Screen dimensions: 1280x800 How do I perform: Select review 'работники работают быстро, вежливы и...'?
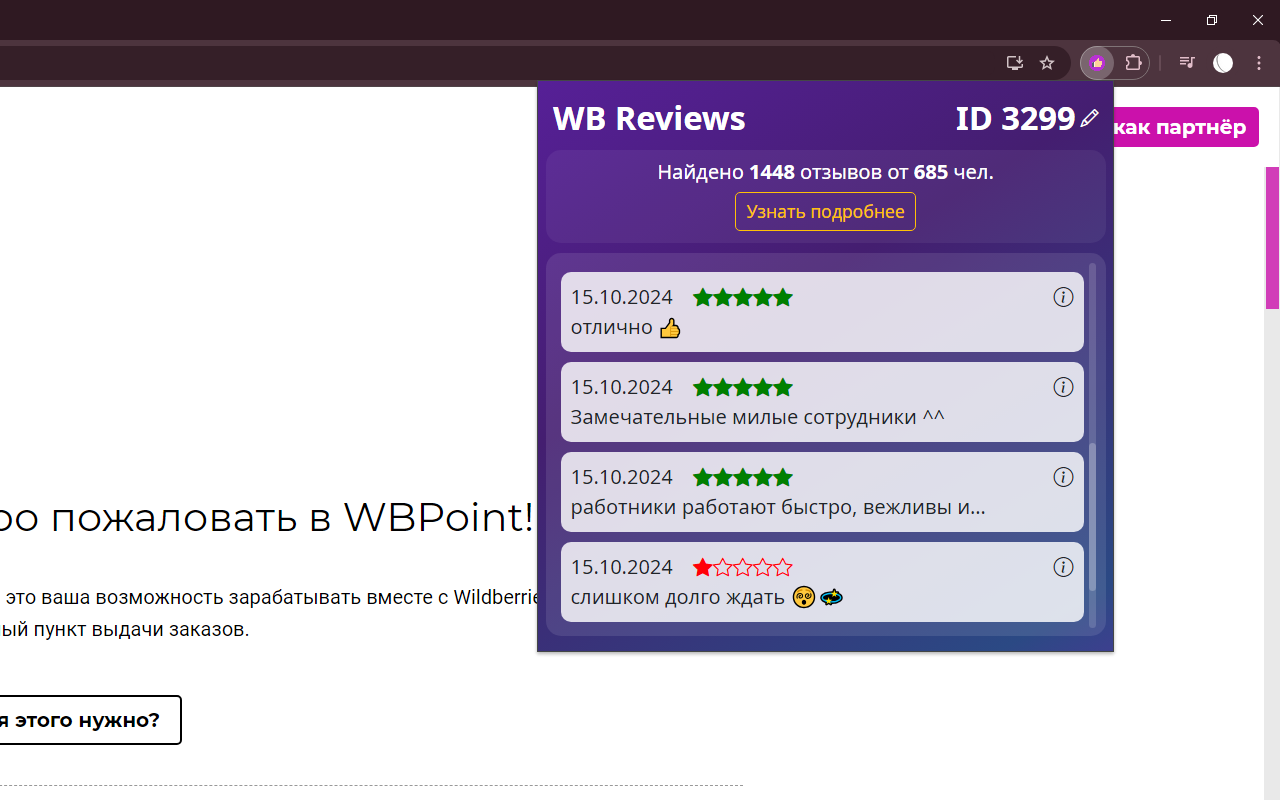[x=778, y=507]
